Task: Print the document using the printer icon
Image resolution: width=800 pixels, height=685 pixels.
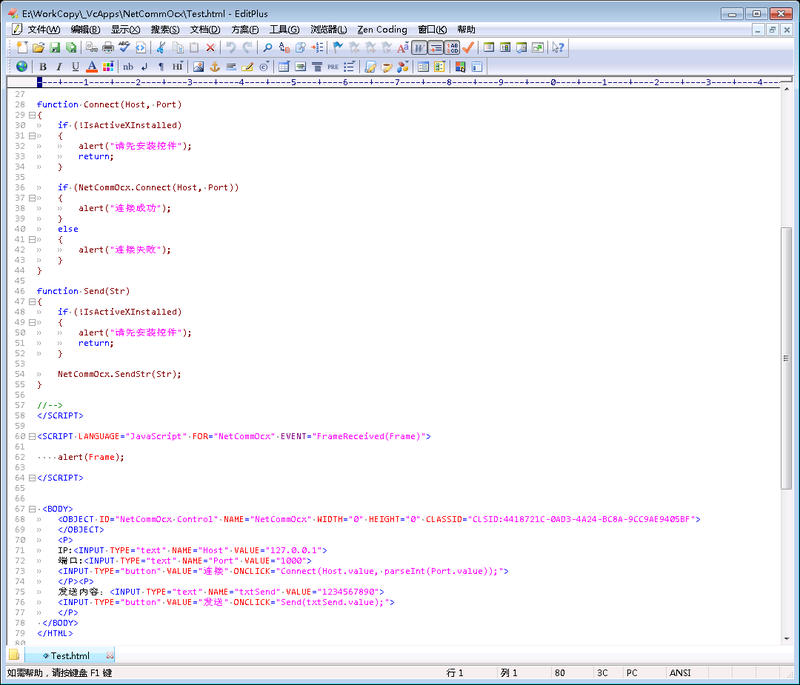Action: coord(108,48)
